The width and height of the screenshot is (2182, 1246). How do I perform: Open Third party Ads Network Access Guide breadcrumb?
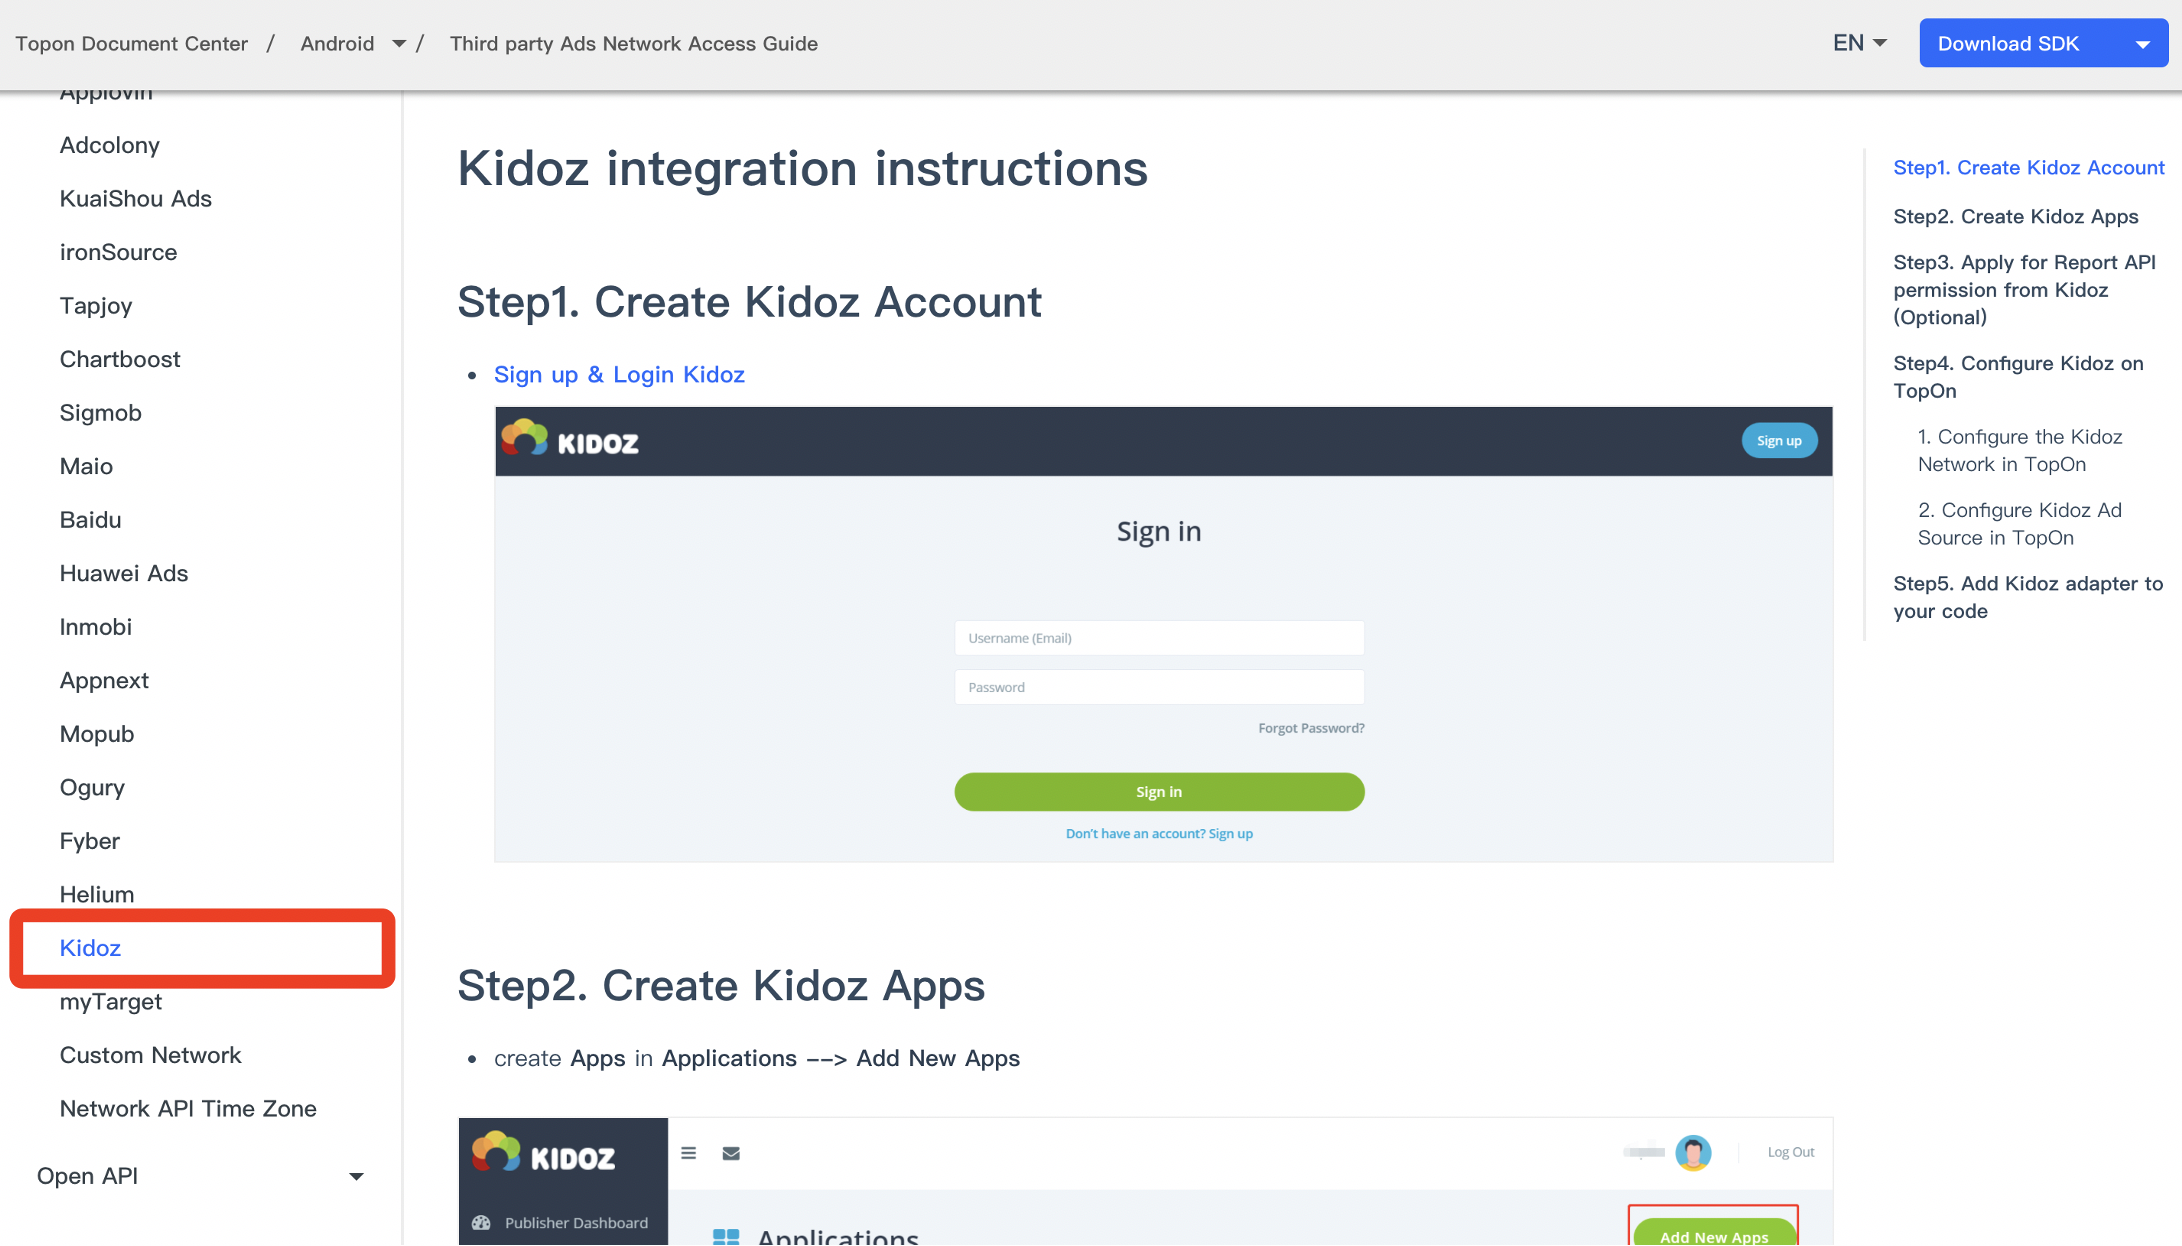point(634,44)
